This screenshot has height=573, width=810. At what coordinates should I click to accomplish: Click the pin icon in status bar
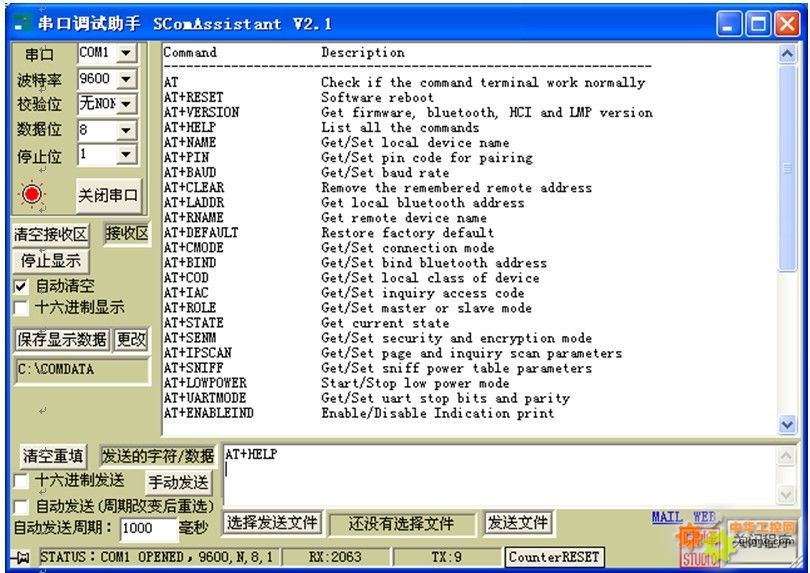(x=22, y=557)
